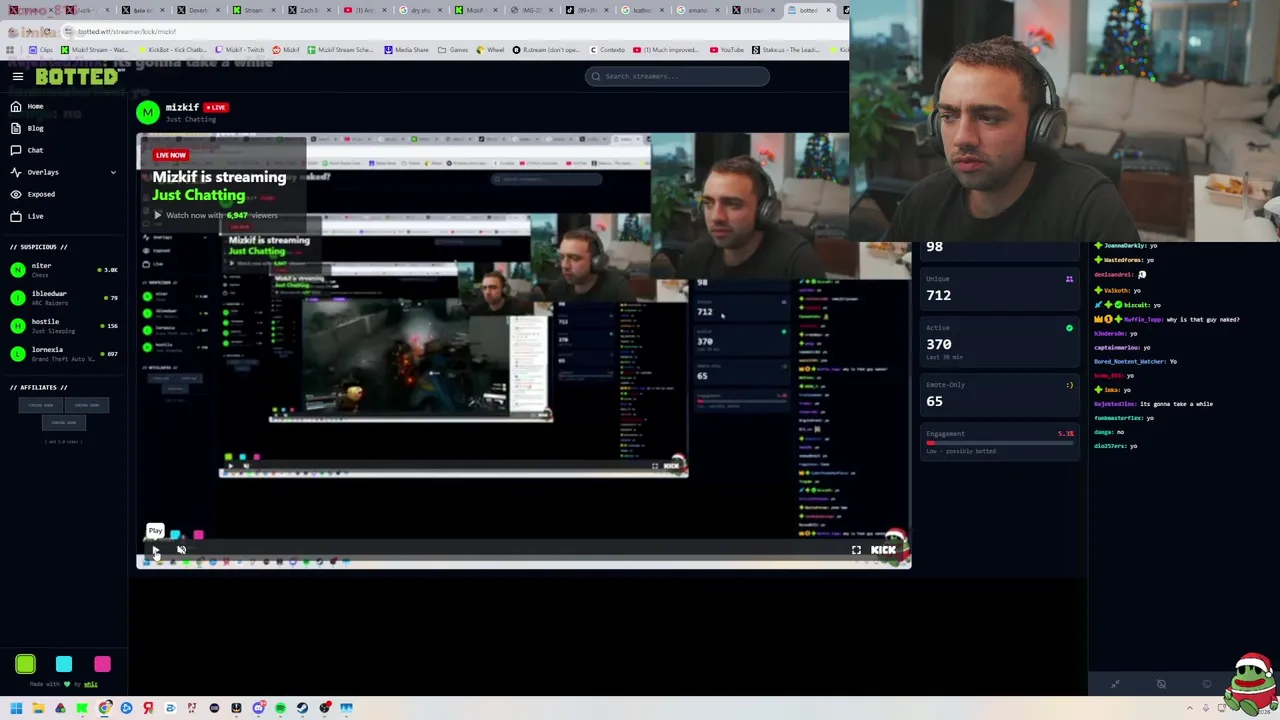This screenshot has height=720, width=1280.
Task: Open File Explorer from the taskbar
Action: [x=38, y=708]
